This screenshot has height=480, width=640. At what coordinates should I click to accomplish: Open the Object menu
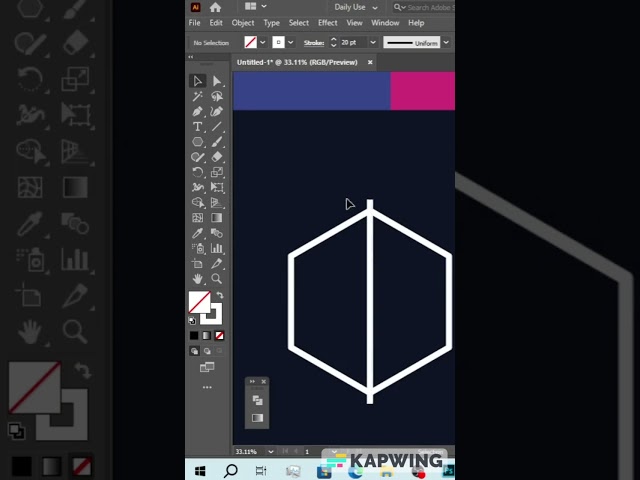243,23
